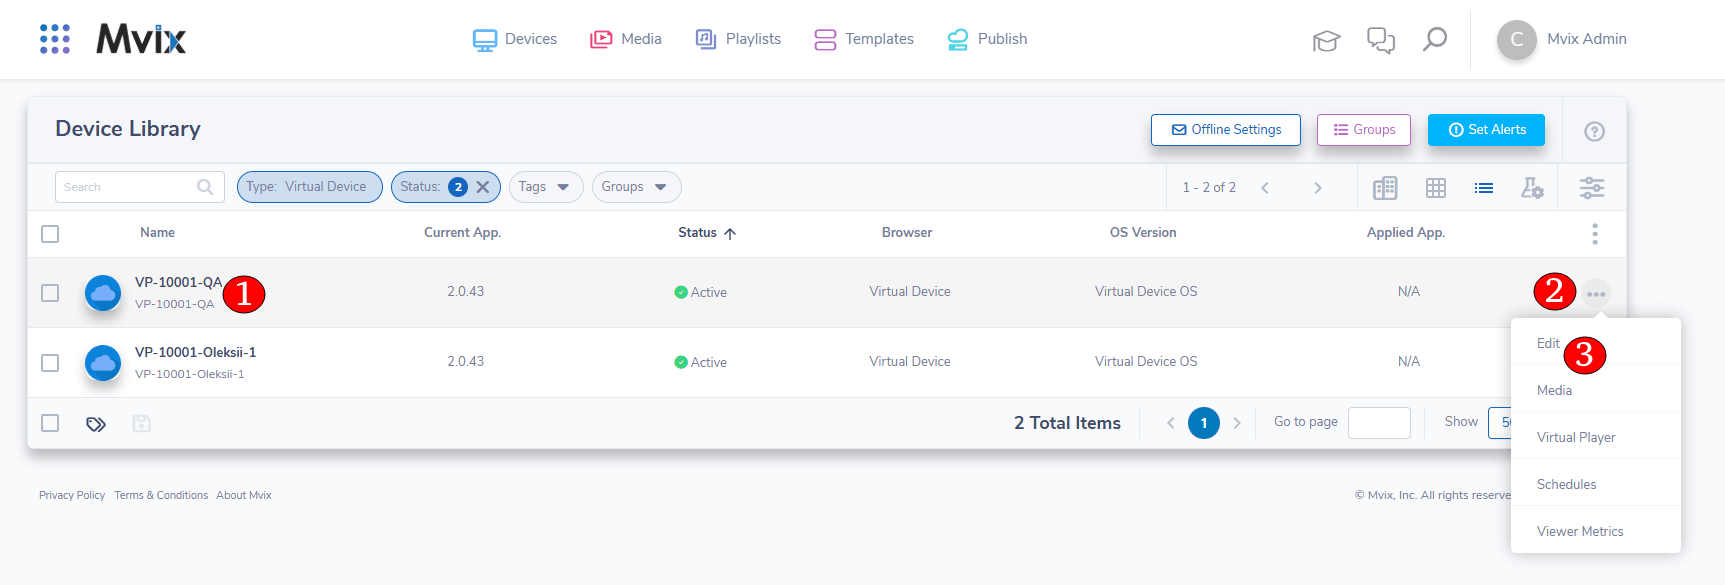Screen dimensions: 1725x585
Task: Click the footer previous page chevron
Action: (1171, 423)
